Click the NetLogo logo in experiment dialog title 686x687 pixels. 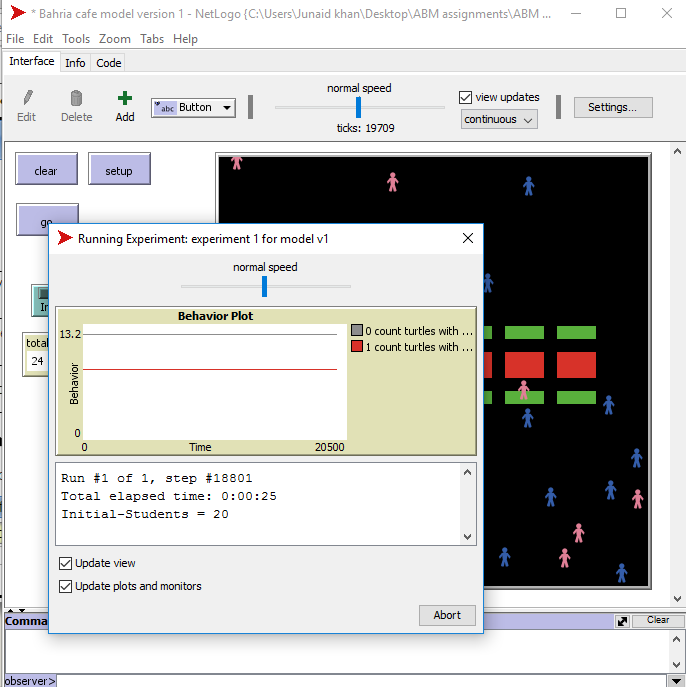(66, 238)
